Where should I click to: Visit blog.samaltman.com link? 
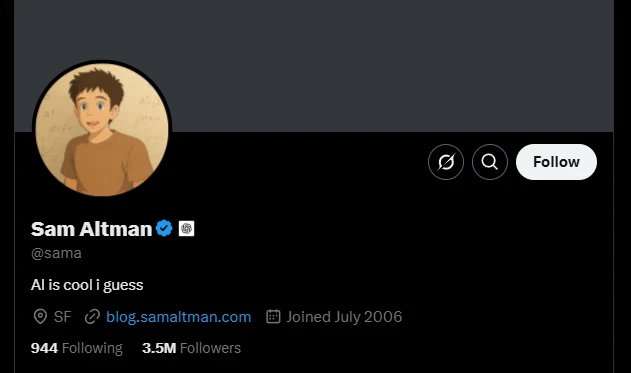tap(179, 317)
